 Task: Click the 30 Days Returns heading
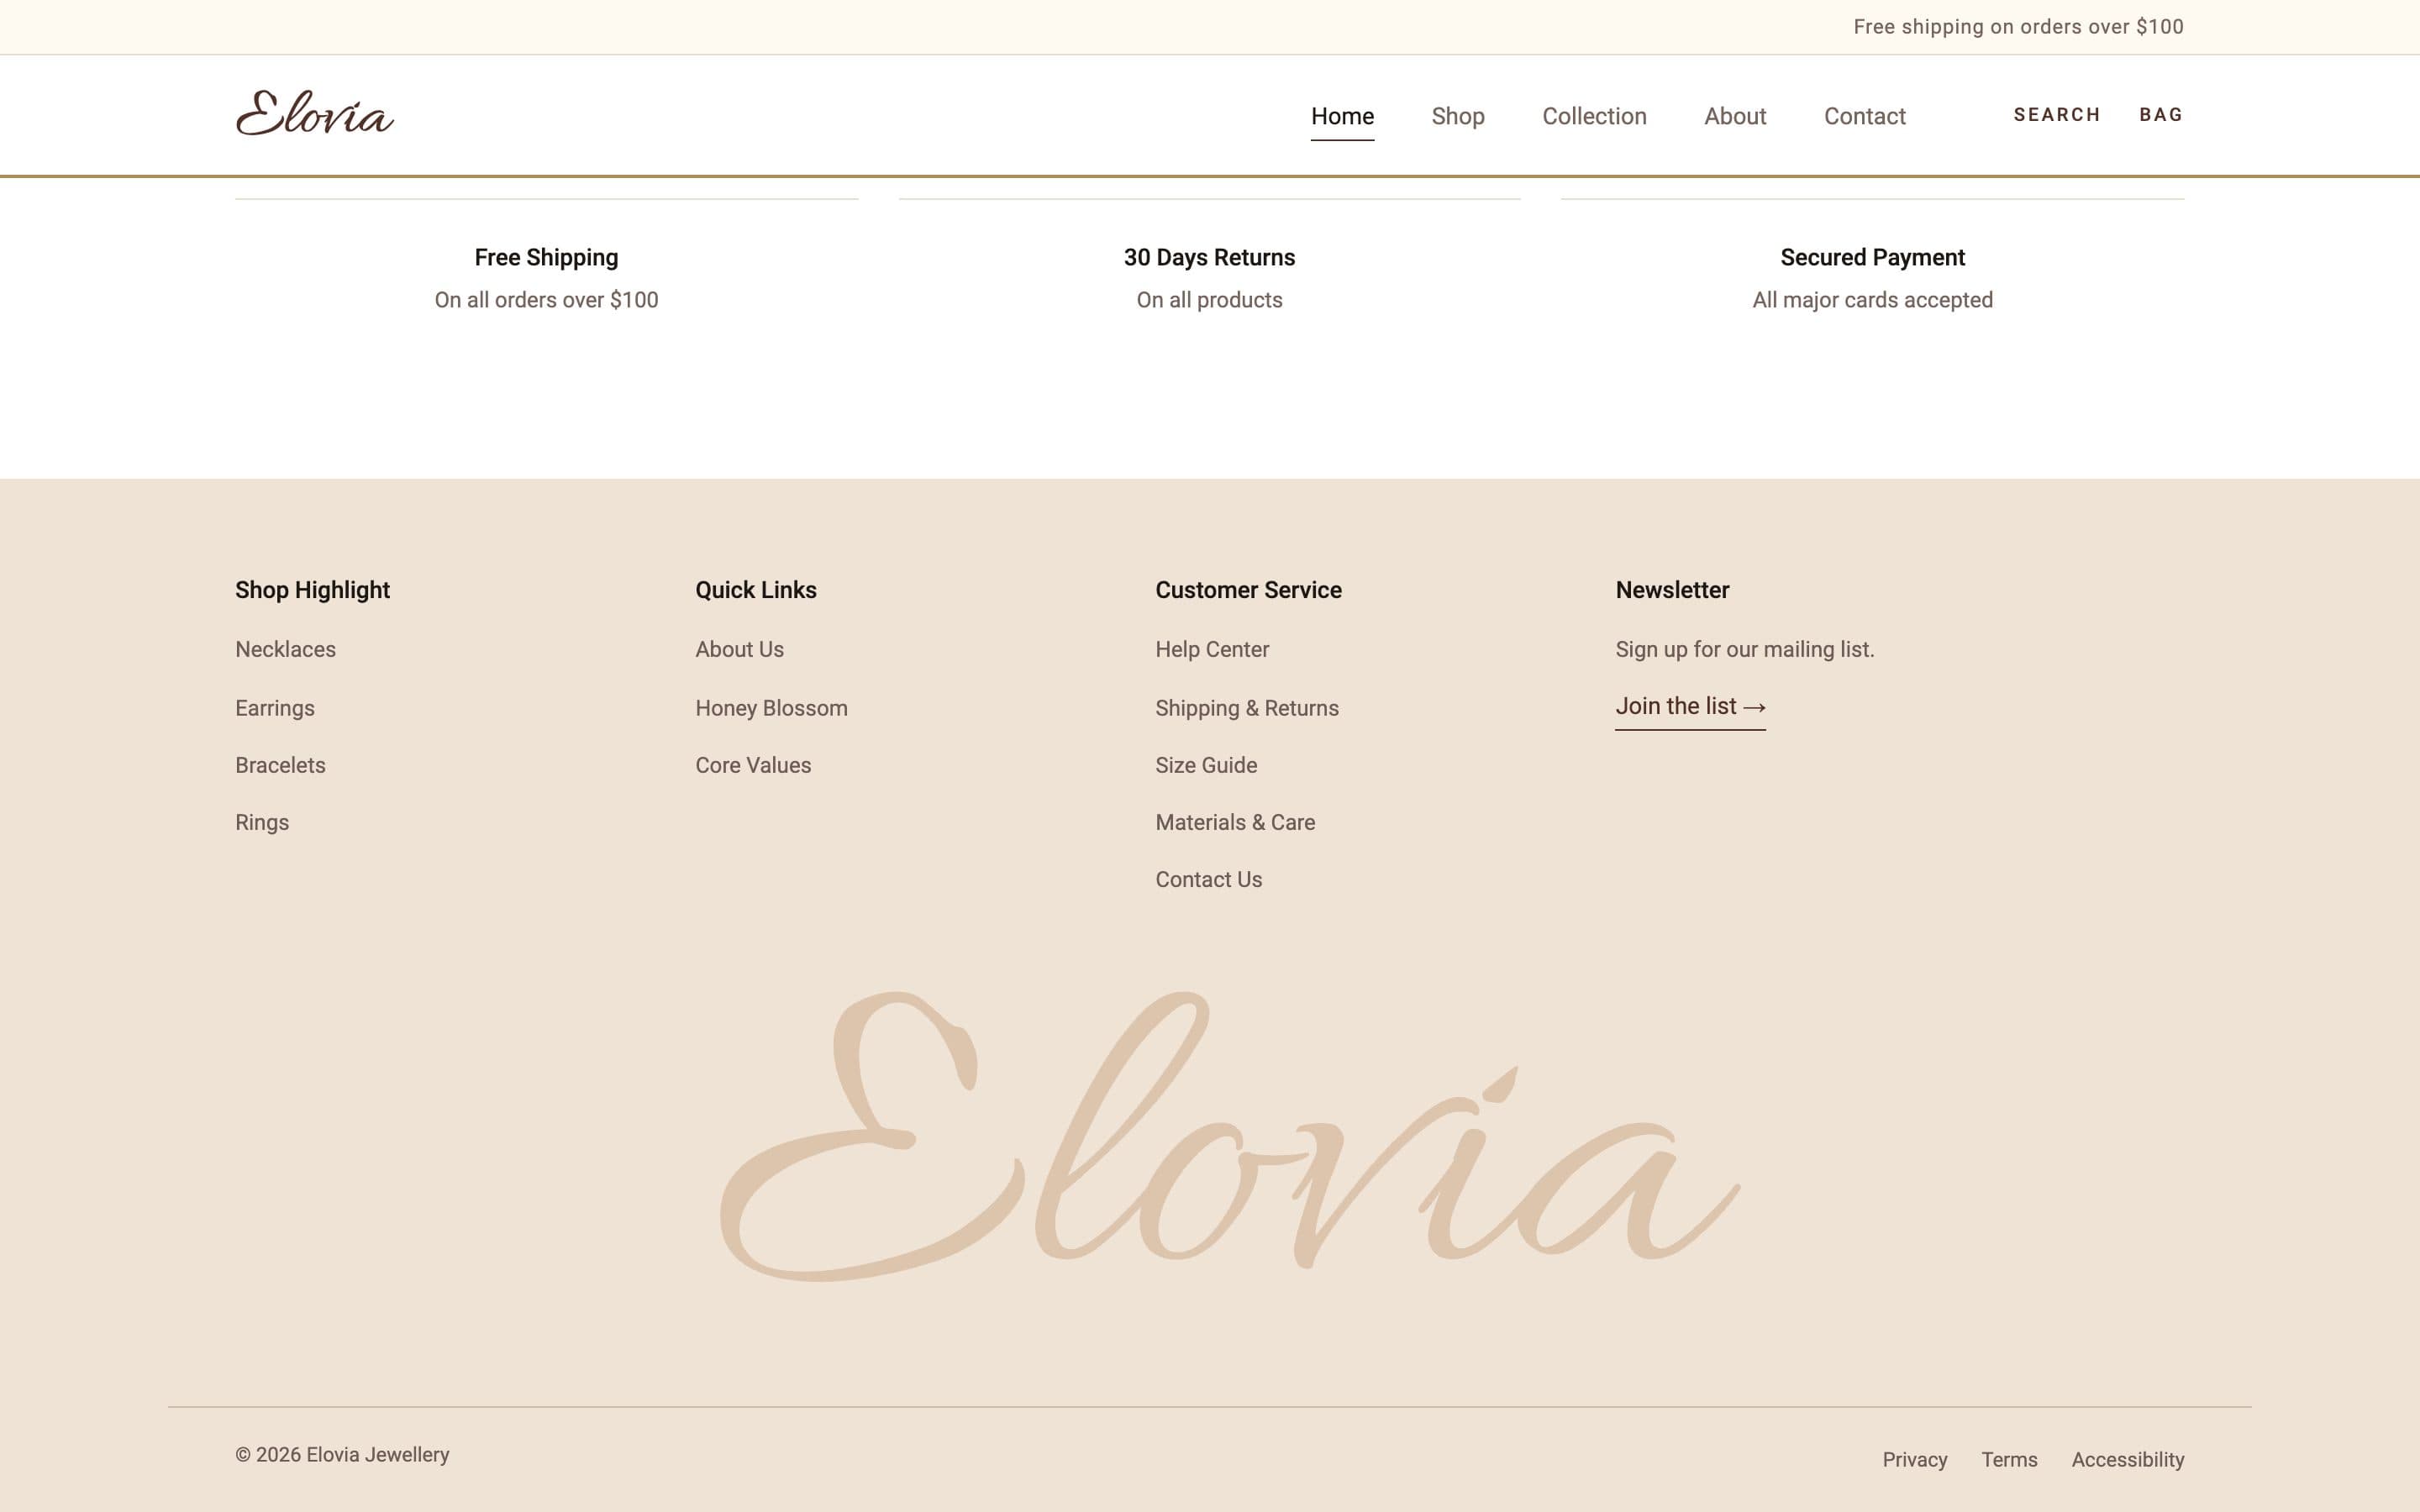pos(1209,257)
